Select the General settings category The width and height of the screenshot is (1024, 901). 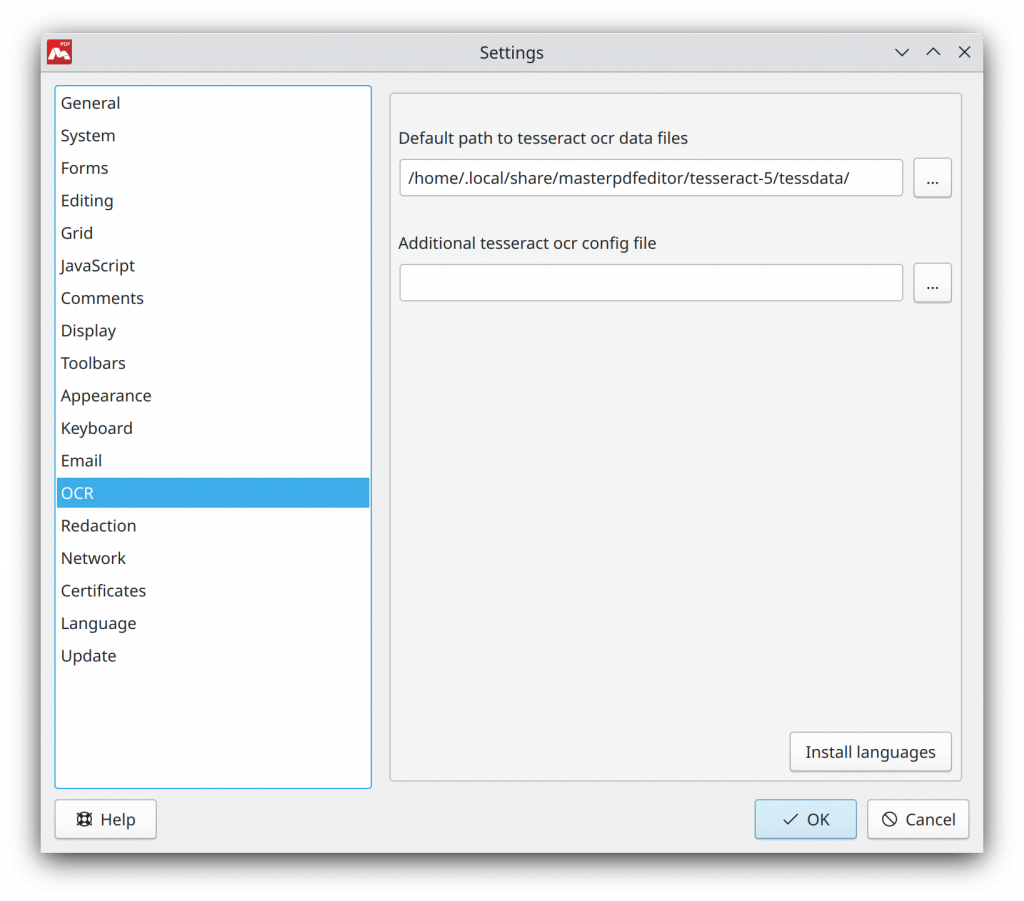click(x=90, y=103)
